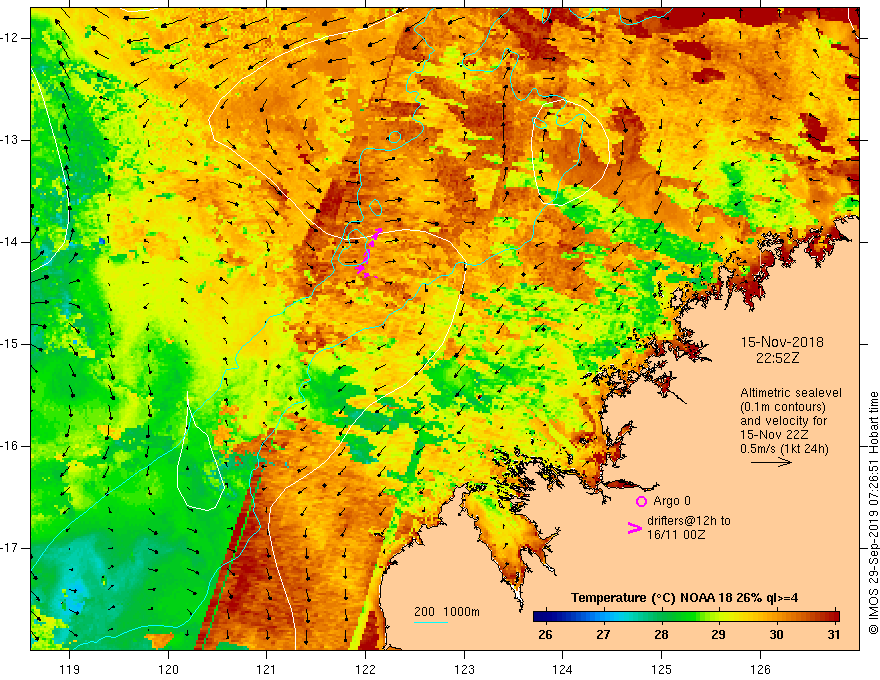Click the longitude axis label 119
Image resolution: width=880 pixels, height=680 pixels.
coord(70,669)
